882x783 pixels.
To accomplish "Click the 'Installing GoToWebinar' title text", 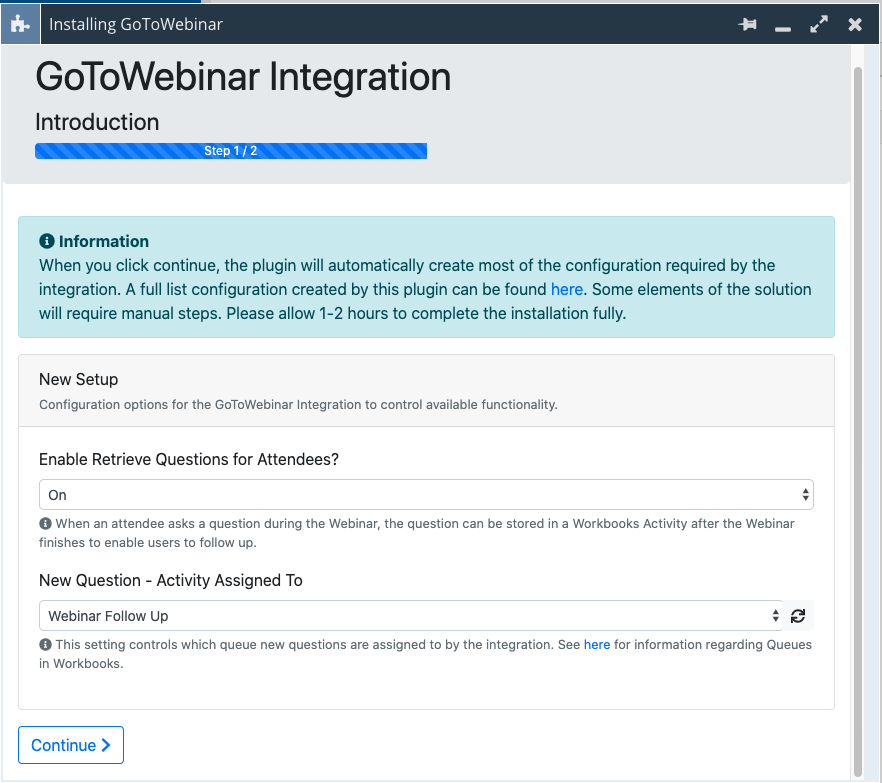I will (136, 25).
